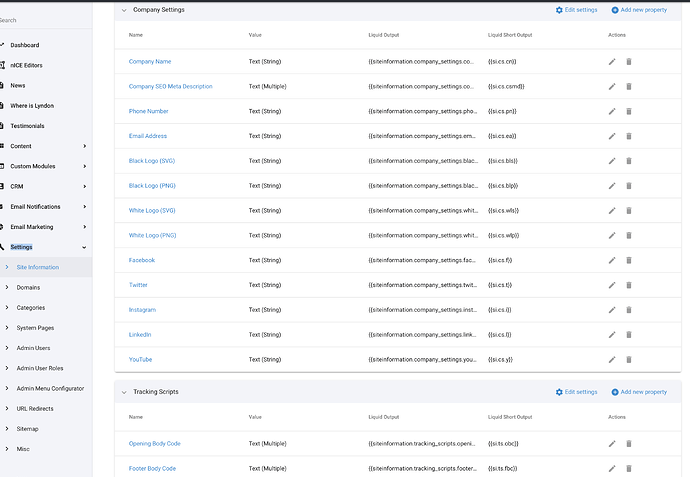The height and width of the screenshot is (477, 690).
Task: Open Admin User Roles submenu item
Action: [x=40, y=368]
